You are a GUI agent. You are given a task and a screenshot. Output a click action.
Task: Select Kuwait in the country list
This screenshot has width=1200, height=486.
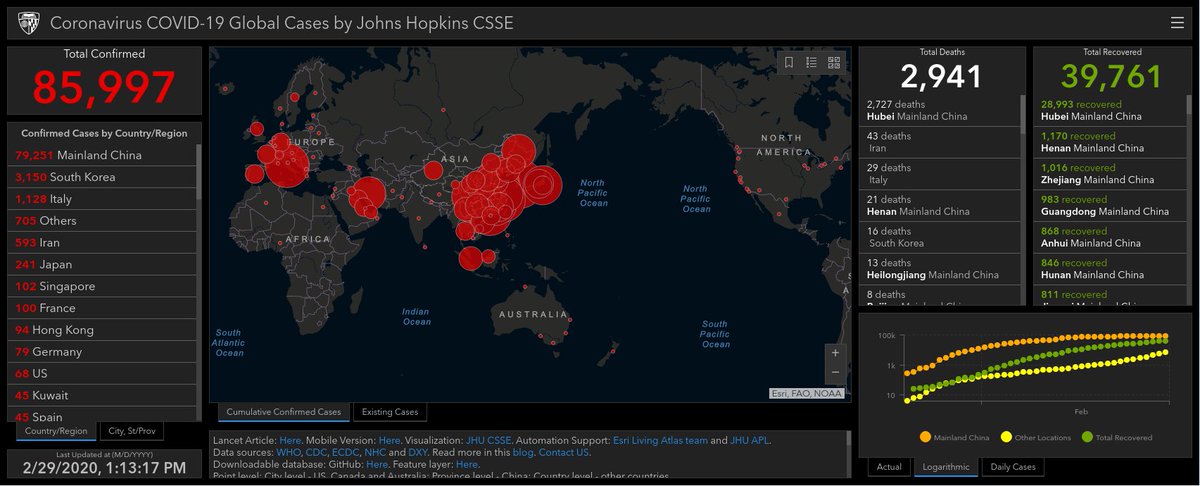[103, 396]
